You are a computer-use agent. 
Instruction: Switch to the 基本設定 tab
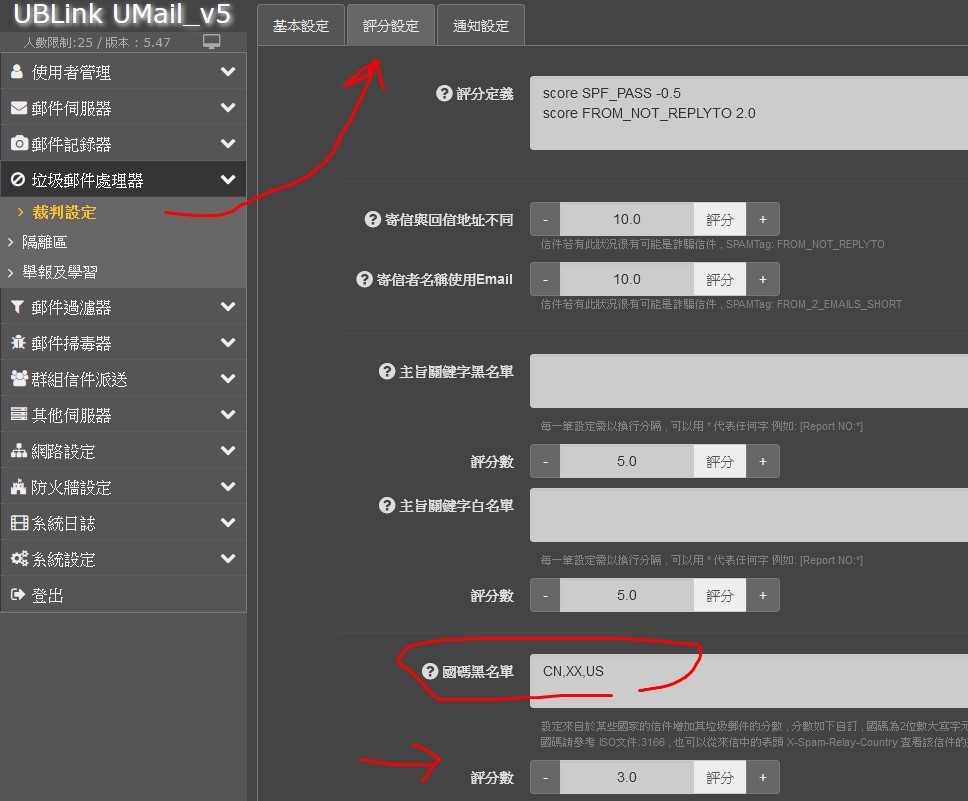[301, 25]
